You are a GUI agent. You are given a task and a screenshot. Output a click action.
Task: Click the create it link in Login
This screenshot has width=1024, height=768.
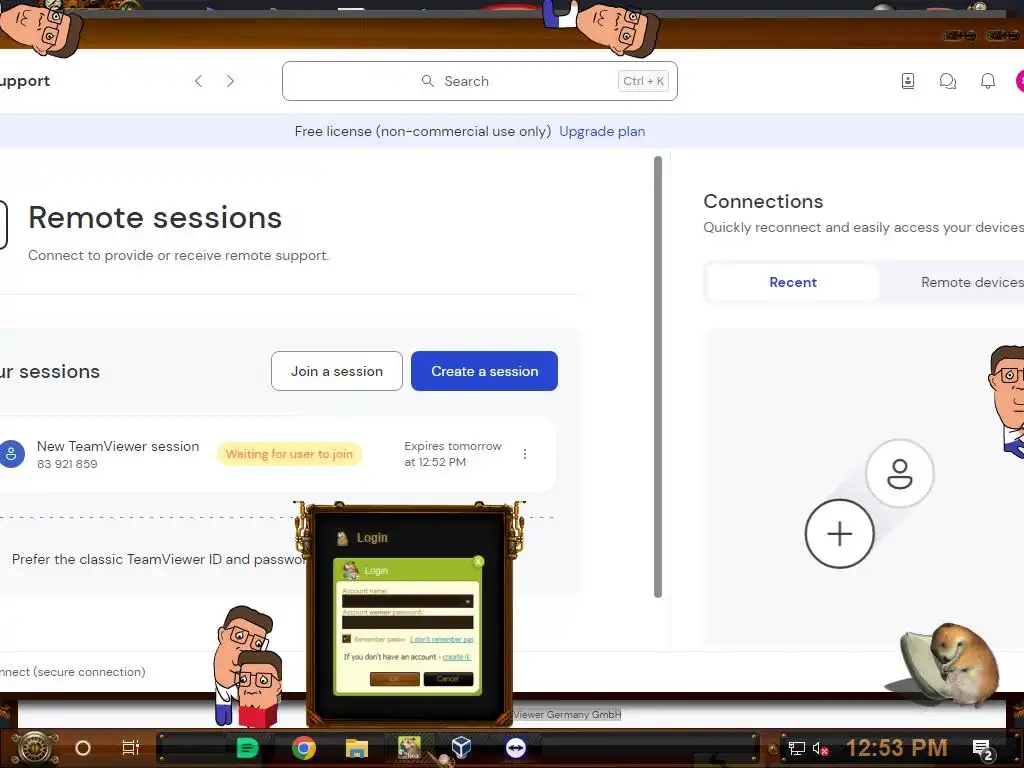[456, 657]
